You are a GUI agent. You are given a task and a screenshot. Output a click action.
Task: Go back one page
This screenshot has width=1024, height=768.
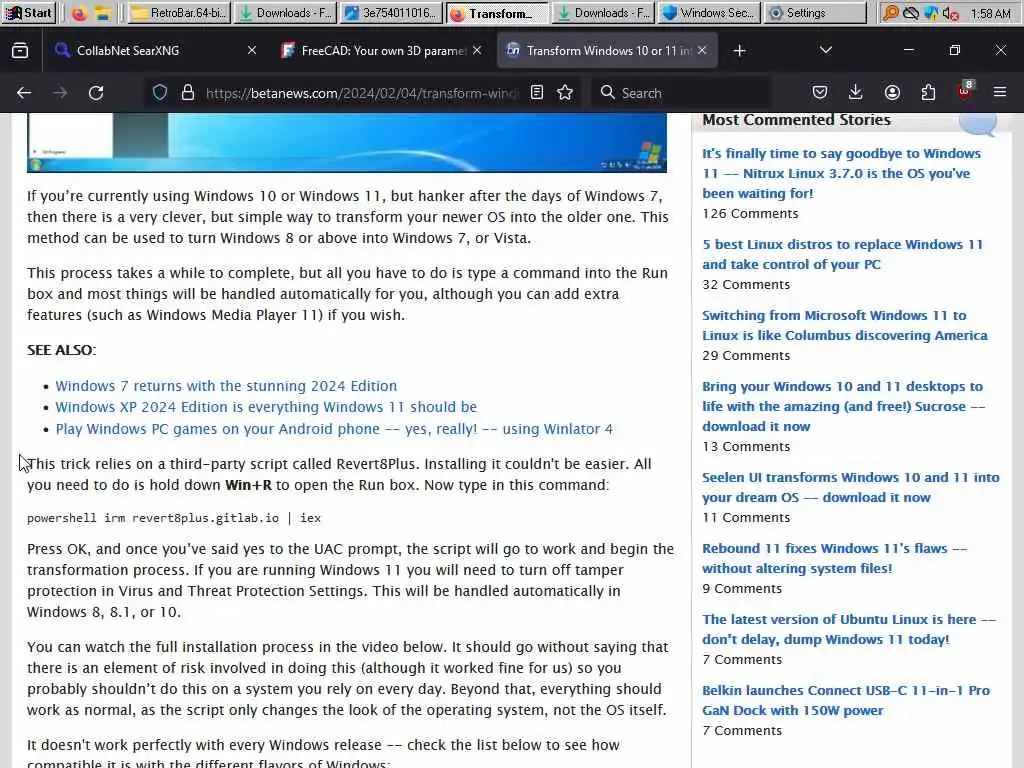click(x=24, y=93)
